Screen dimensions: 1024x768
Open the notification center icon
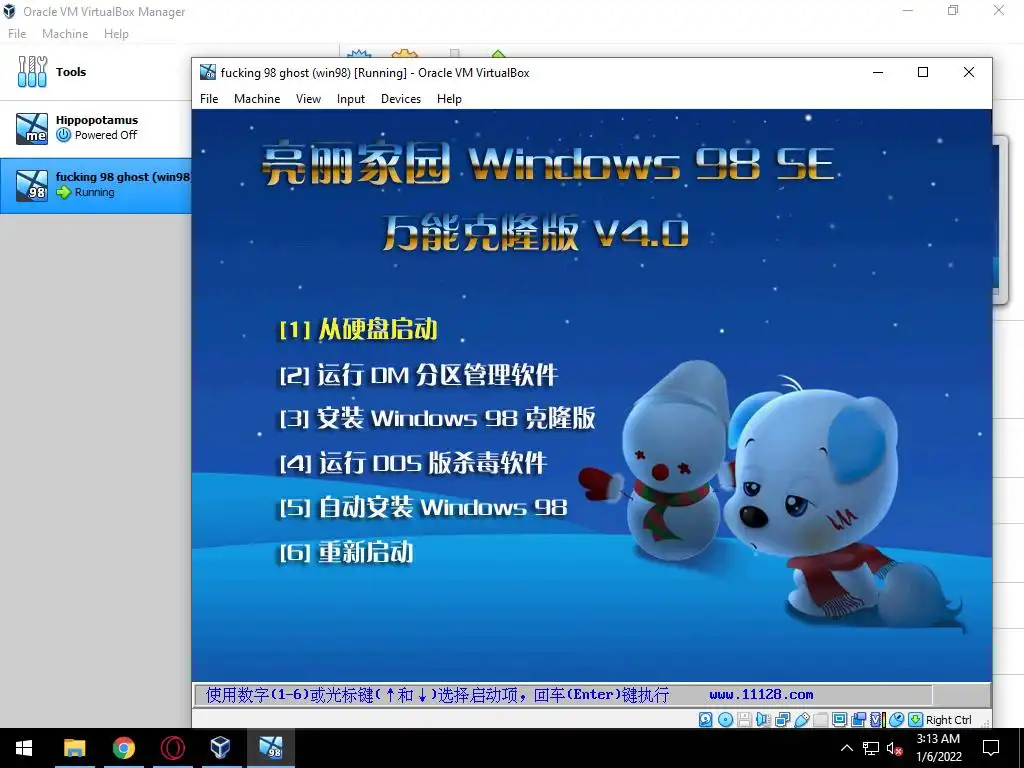click(x=991, y=748)
